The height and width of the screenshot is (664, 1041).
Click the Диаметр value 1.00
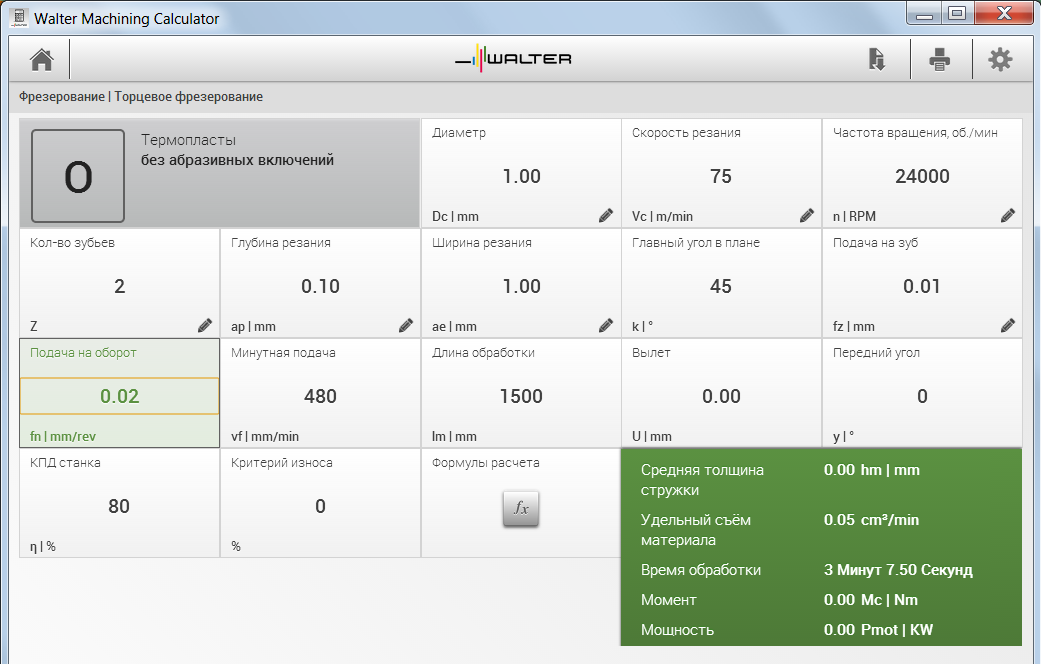(x=521, y=176)
